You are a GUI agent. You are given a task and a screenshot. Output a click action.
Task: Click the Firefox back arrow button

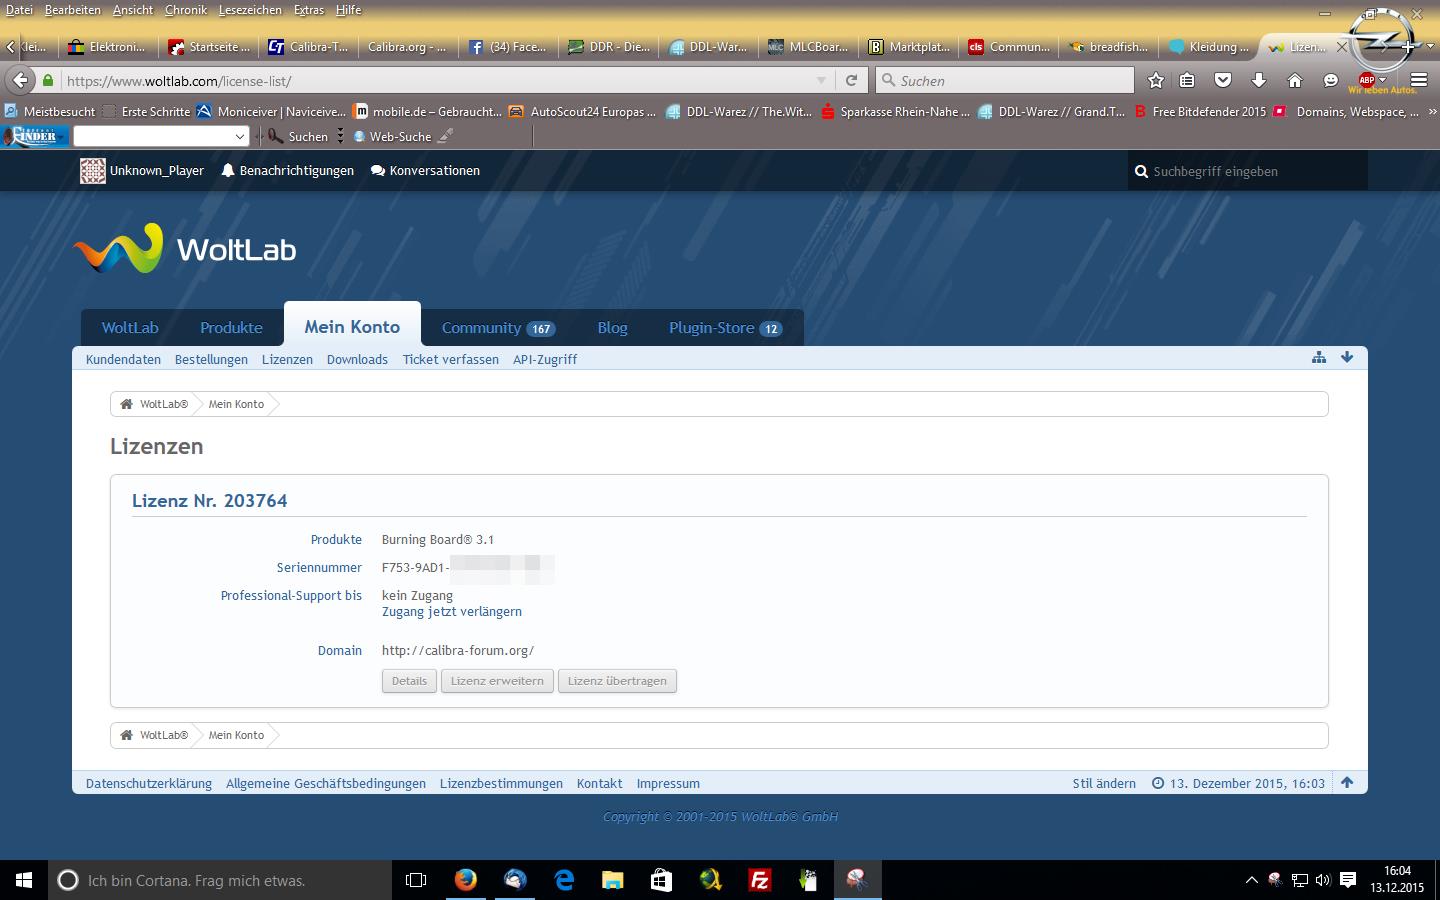[x=20, y=80]
